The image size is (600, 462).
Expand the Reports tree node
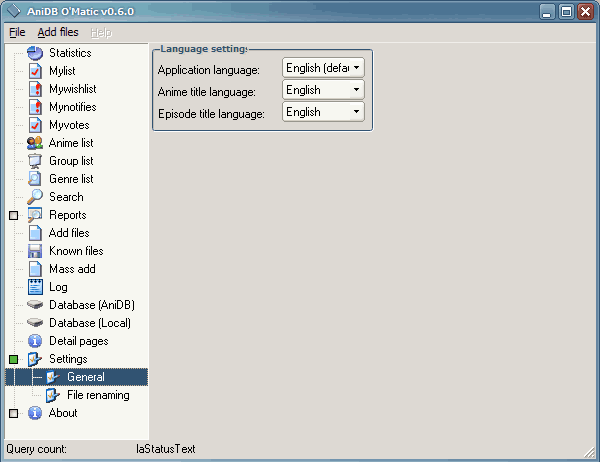(13, 215)
